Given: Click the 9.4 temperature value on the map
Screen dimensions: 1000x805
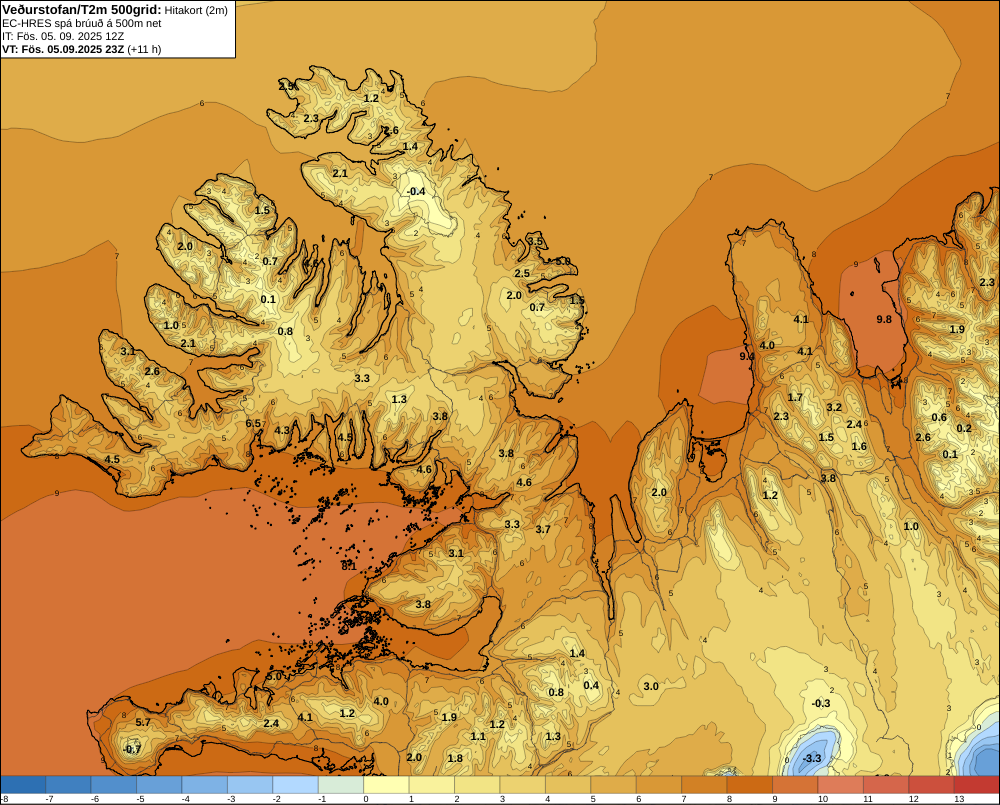Looking at the screenshot, I should (747, 356).
